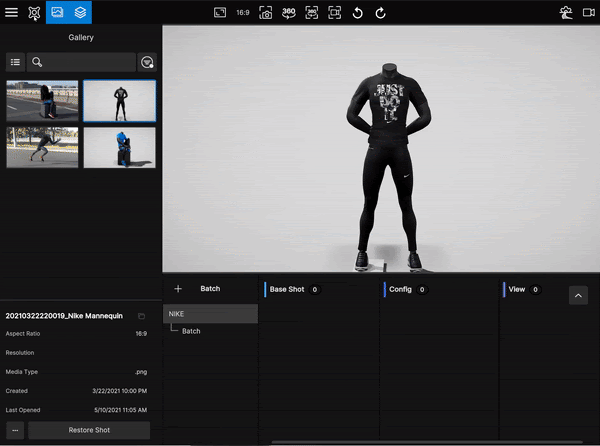Click the Aspect Ratio 16:9 value
600x446 pixels.
click(141, 334)
